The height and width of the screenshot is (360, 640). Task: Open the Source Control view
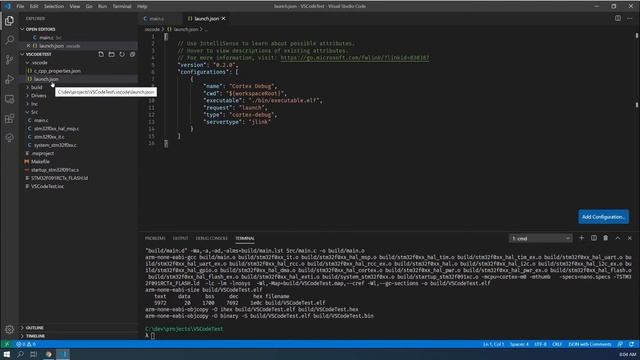coord(9,60)
